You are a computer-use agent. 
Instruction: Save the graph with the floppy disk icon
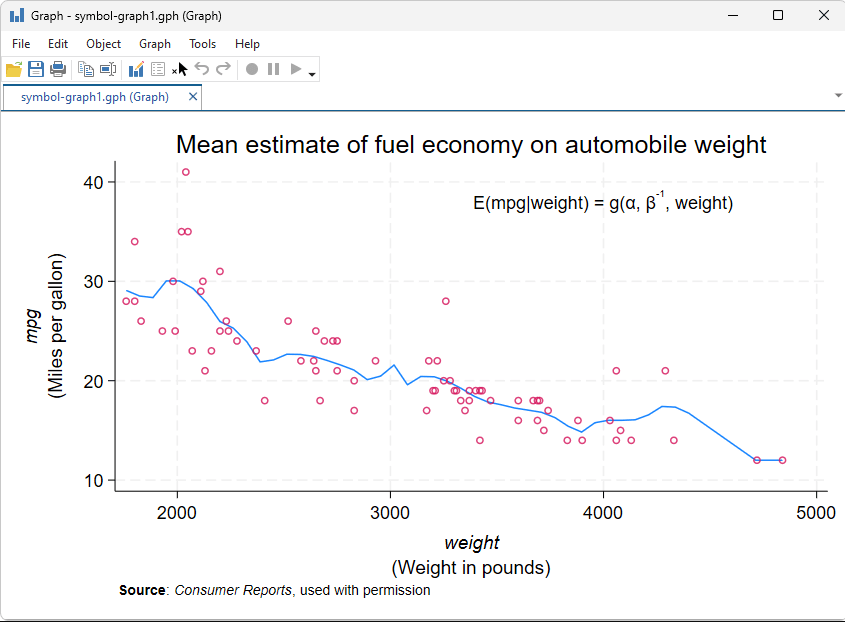pos(36,69)
